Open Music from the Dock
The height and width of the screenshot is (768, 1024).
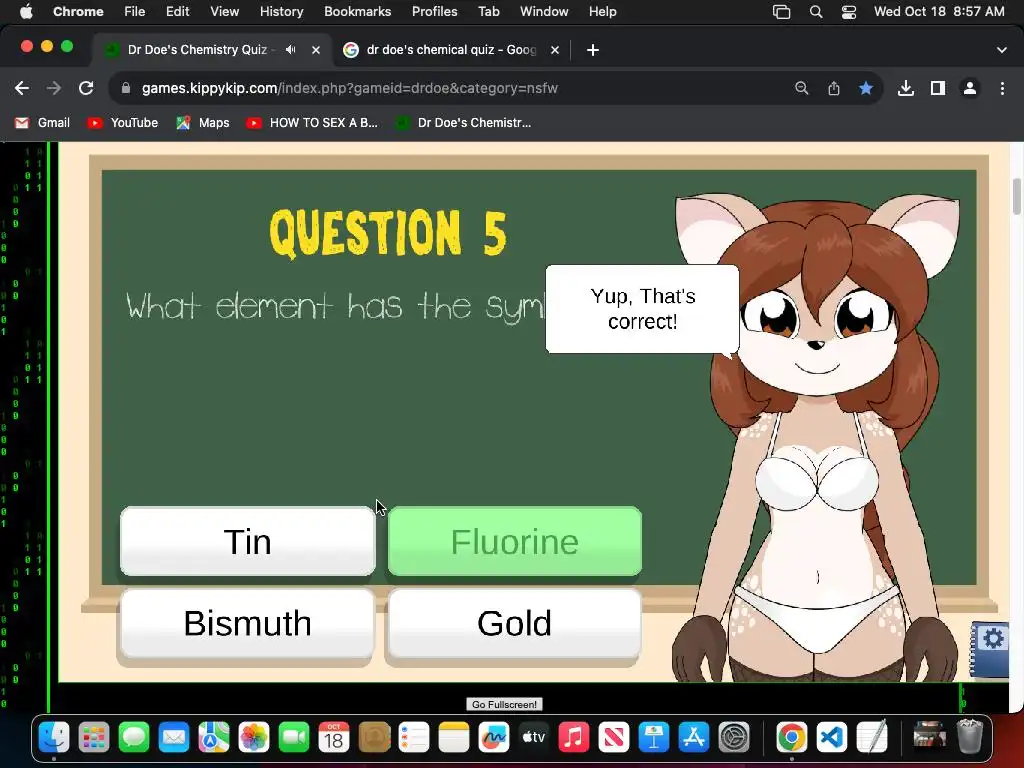coord(573,738)
